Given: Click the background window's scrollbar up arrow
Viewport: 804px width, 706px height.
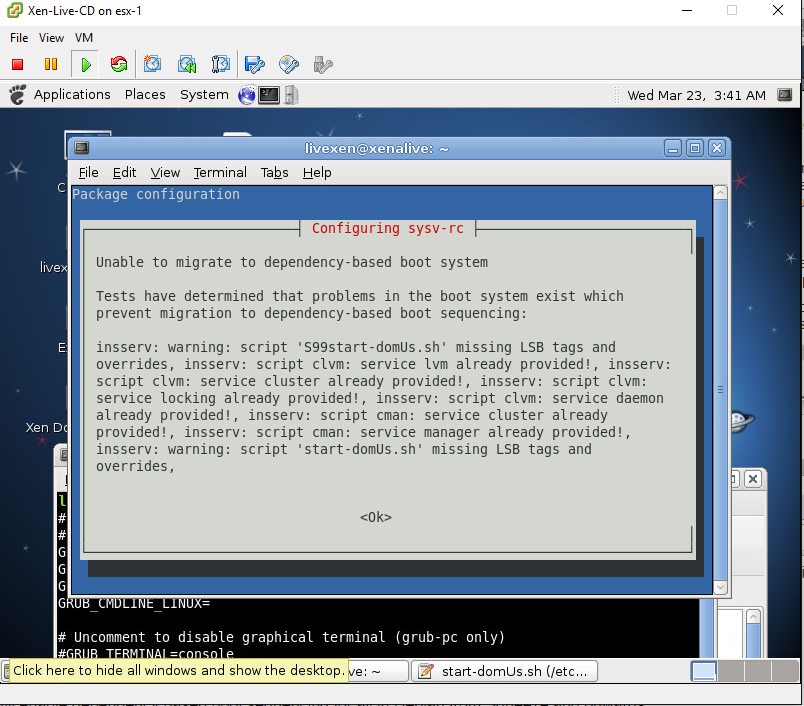Looking at the screenshot, I should [753, 616].
